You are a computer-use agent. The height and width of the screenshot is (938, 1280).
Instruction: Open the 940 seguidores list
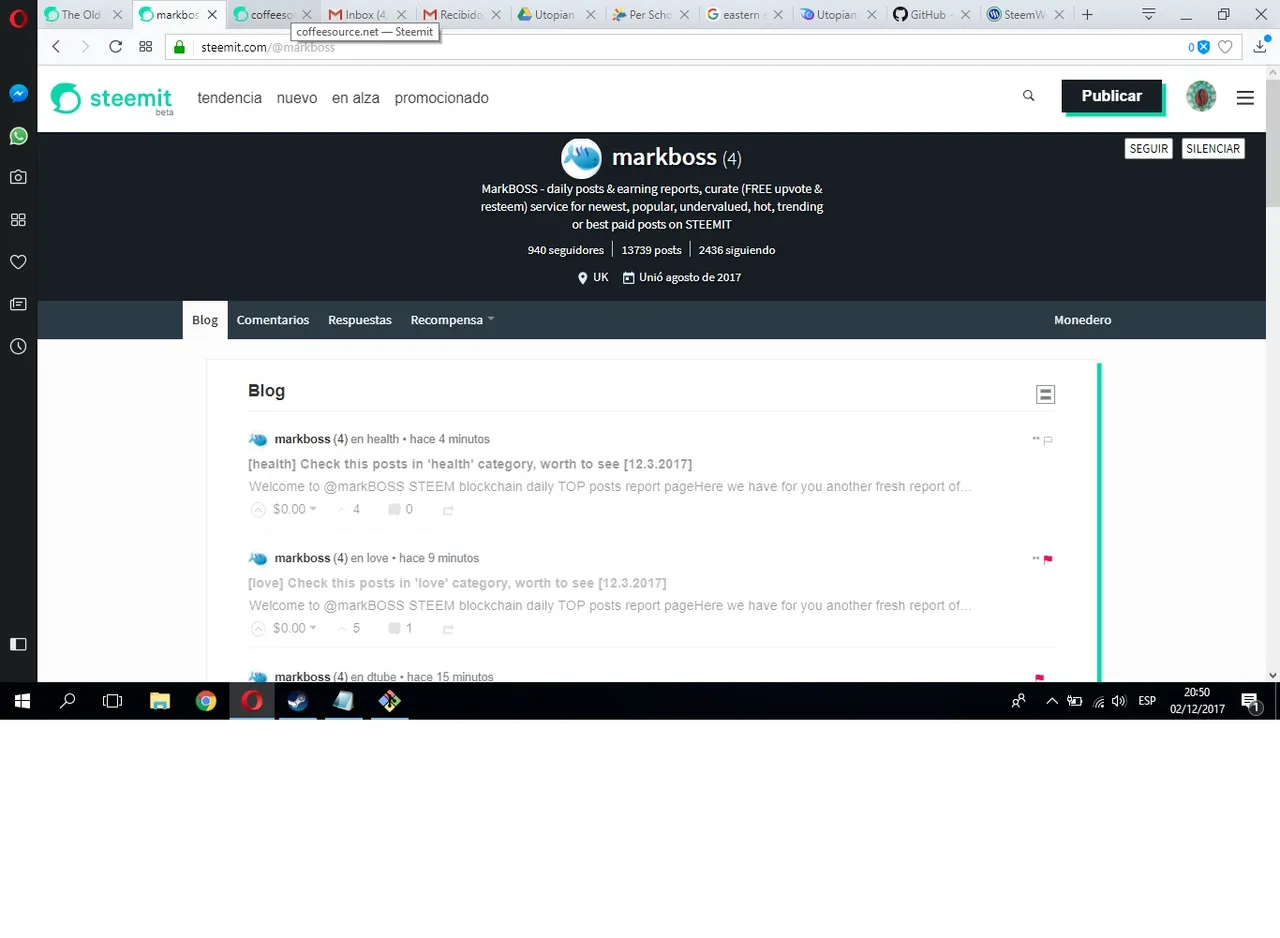click(x=566, y=250)
